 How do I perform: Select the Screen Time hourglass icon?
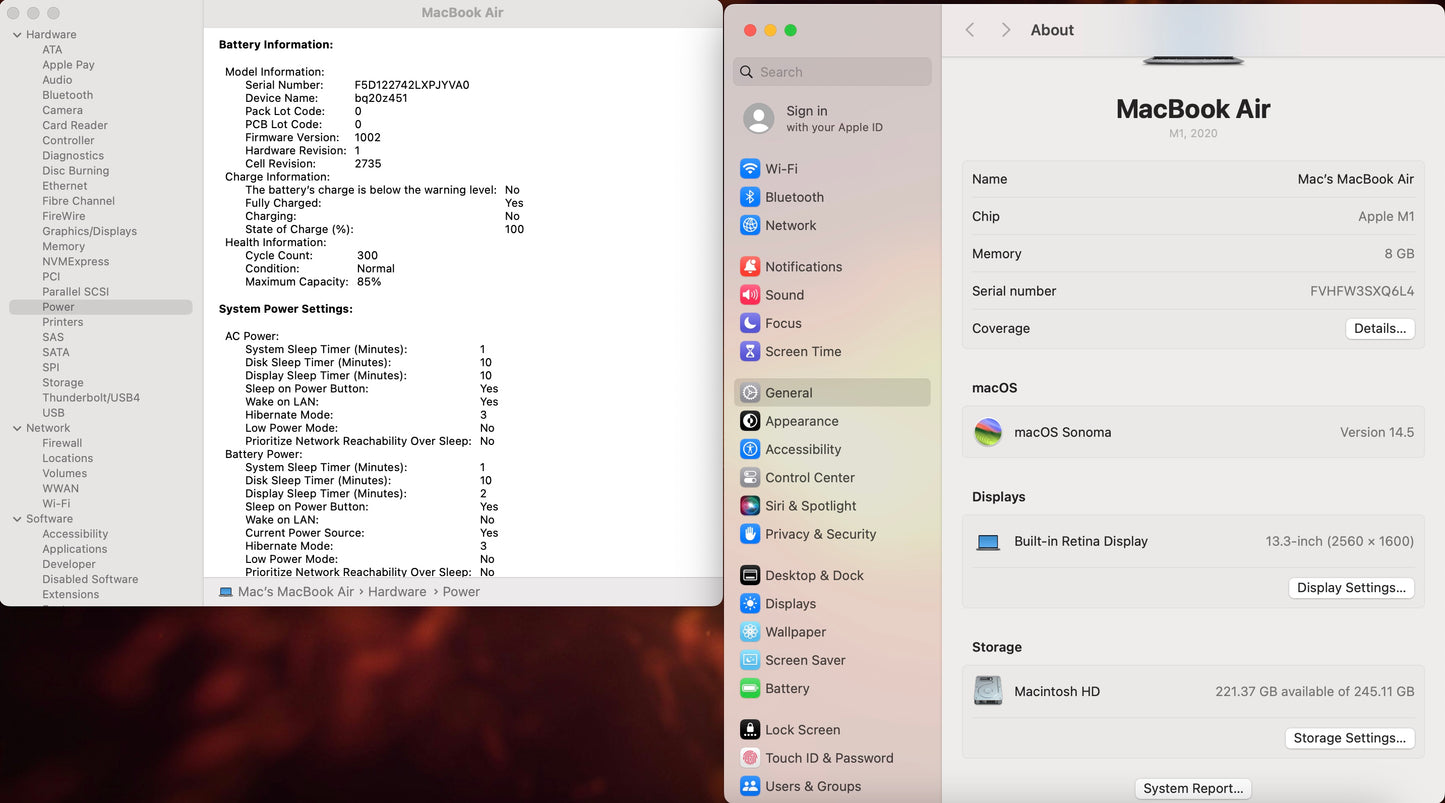750,351
